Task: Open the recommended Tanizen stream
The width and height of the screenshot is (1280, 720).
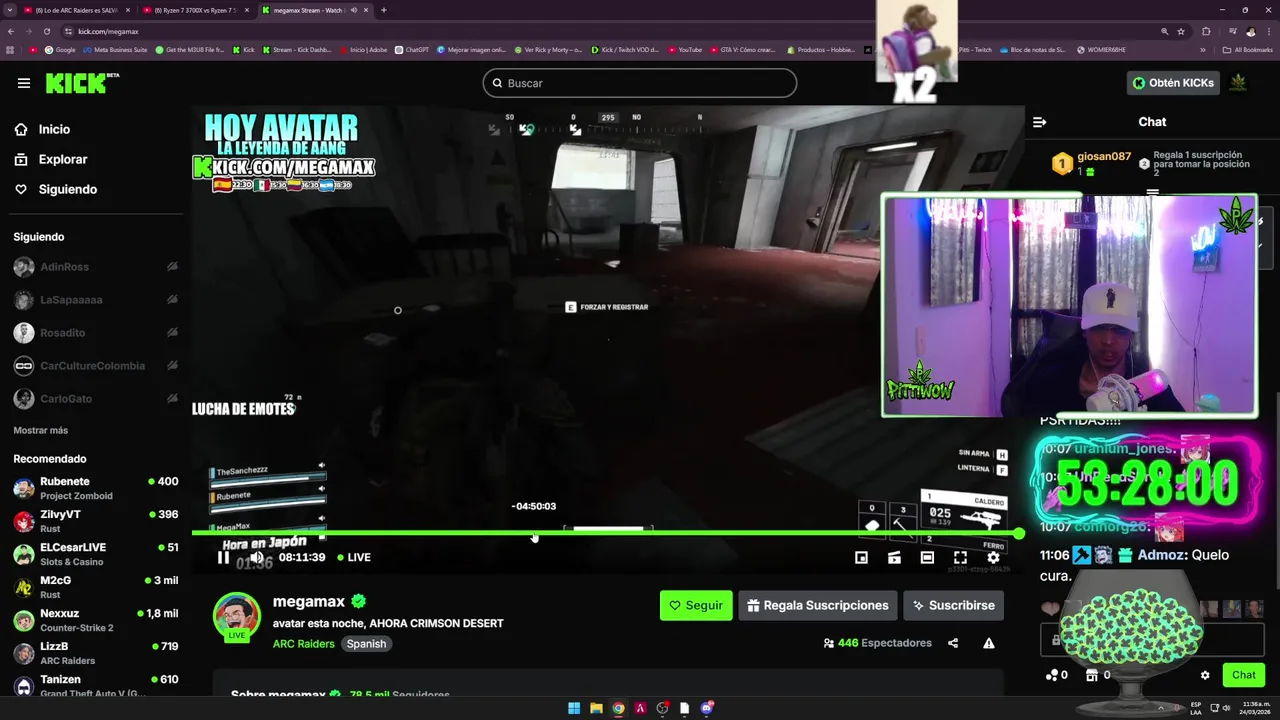Action: [x=95, y=686]
